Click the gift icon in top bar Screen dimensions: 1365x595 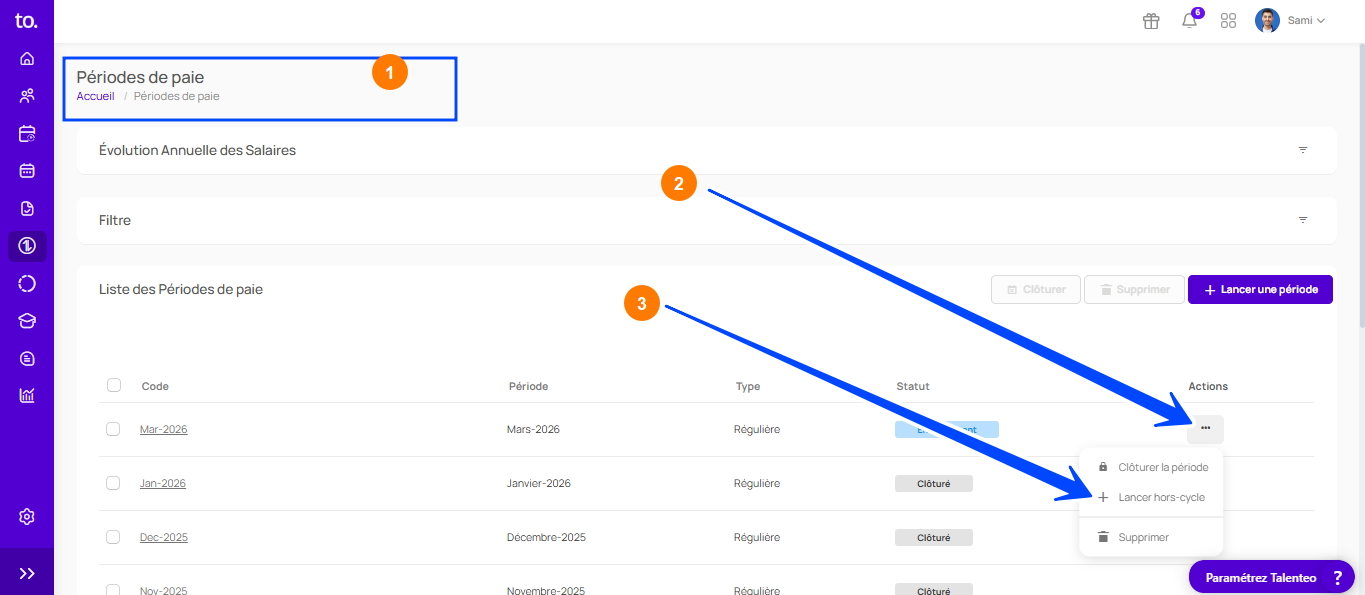[x=1151, y=21]
